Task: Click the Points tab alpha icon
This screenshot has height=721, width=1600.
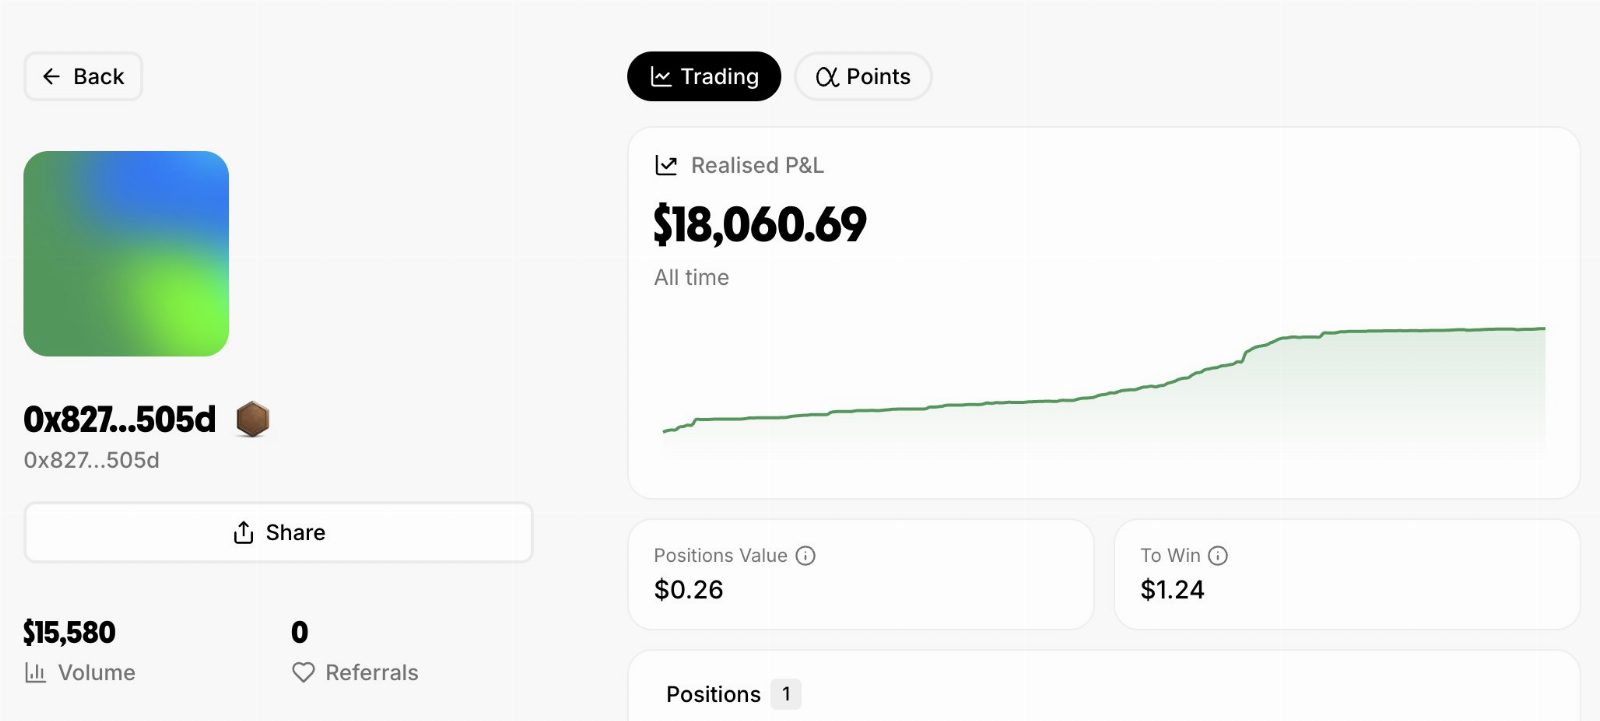Action: pyautogui.click(x=827, y=77)
